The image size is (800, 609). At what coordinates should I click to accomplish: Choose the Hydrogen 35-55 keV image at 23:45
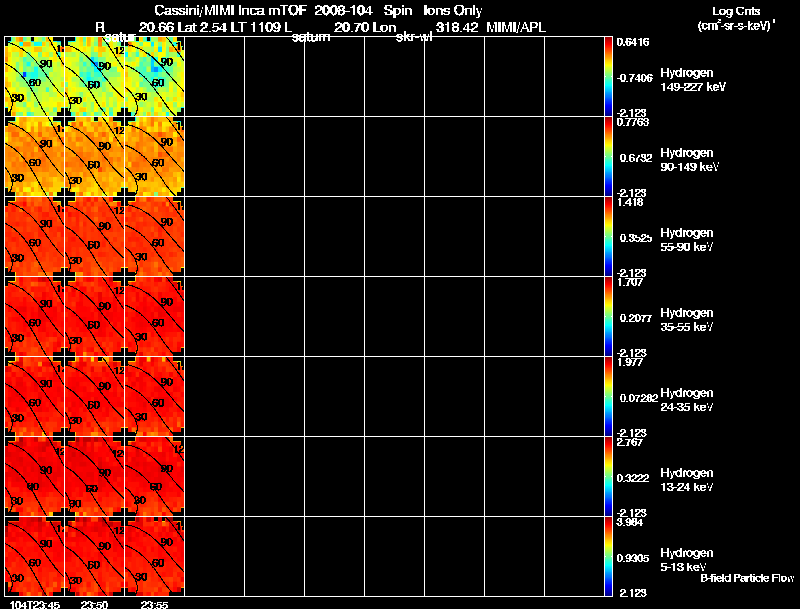click(35, 317)
